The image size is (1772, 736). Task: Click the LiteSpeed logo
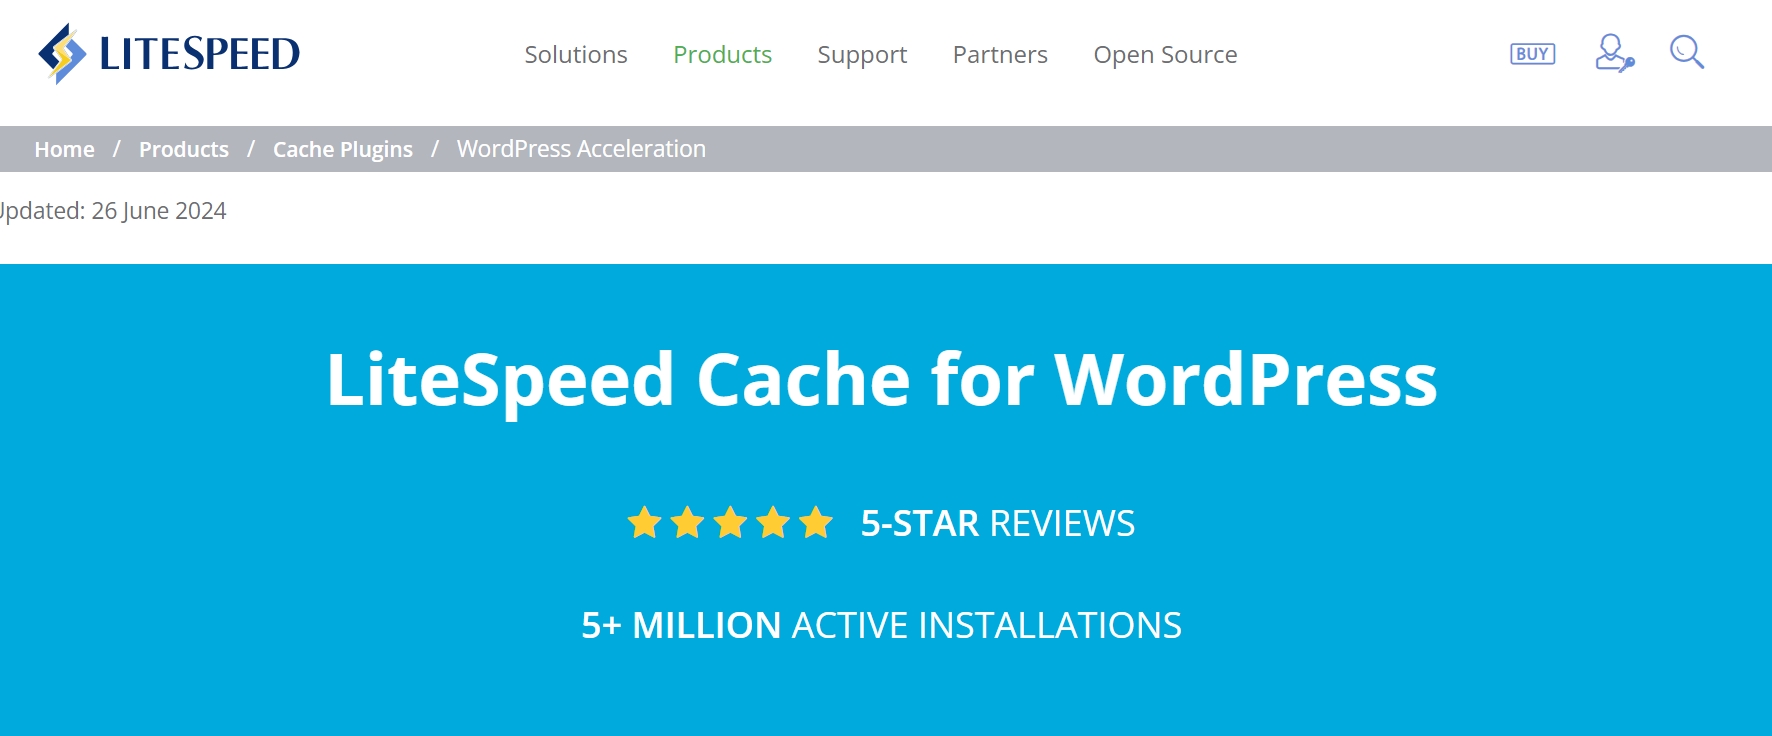[x=168, y=54]
